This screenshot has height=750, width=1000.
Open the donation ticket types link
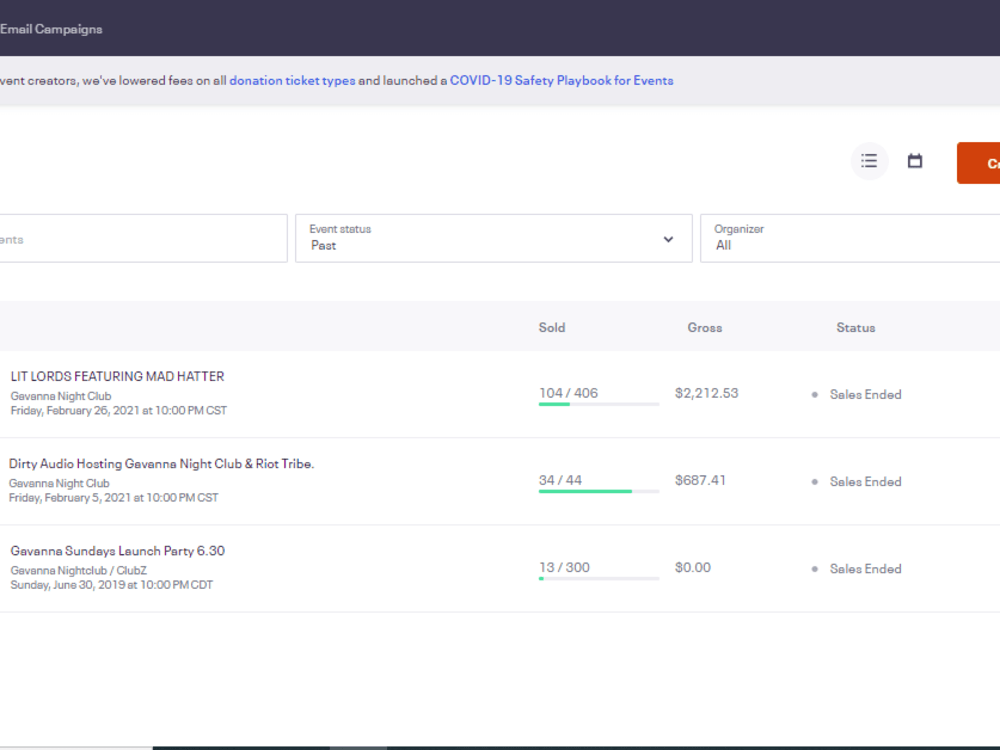click(292, 80)
